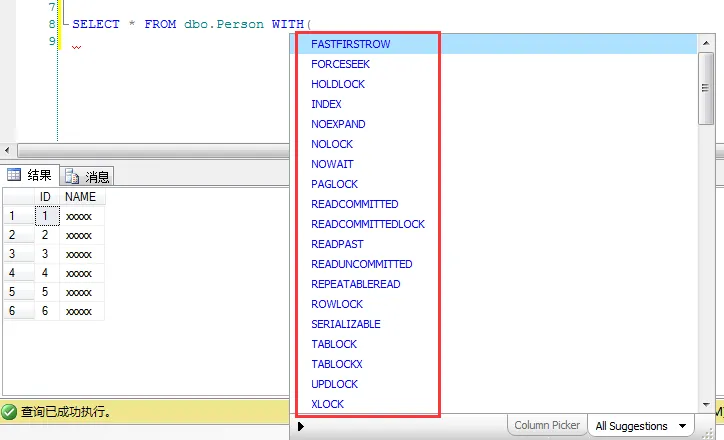Click the SELECT statement on line 8
This screenshot has width=724, height=440.
191,24
